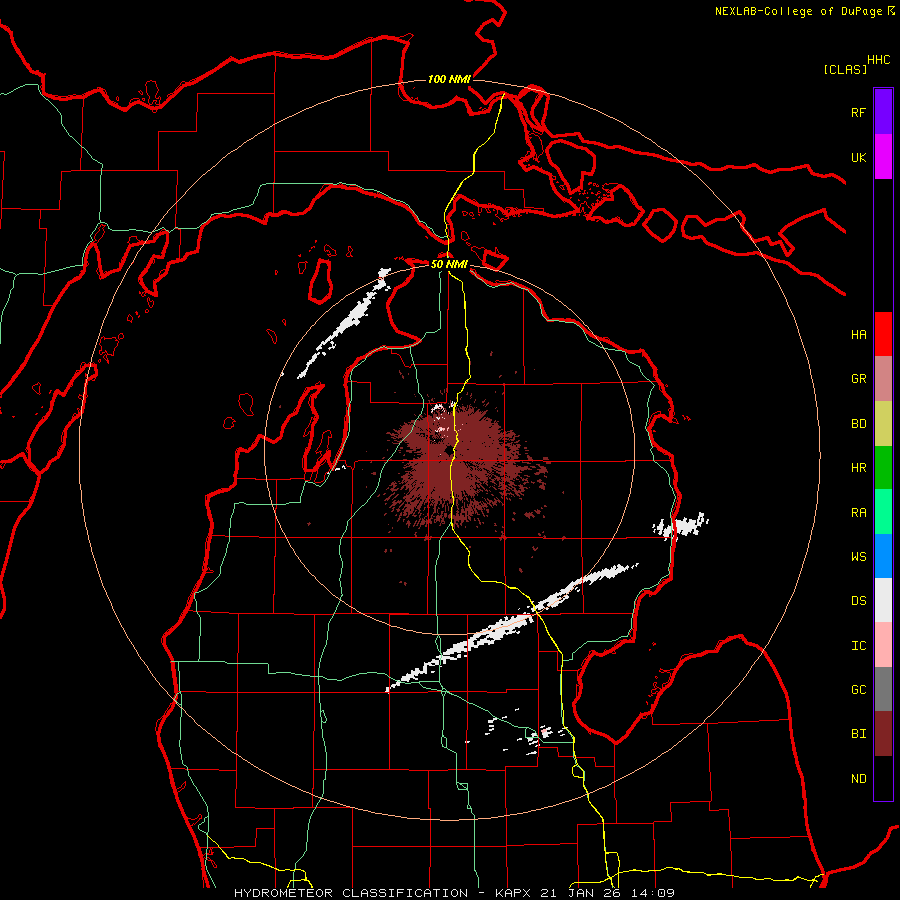Click the BI brown legend swatch
Viewport: 900px width, 900px height.
pos(883,734)
